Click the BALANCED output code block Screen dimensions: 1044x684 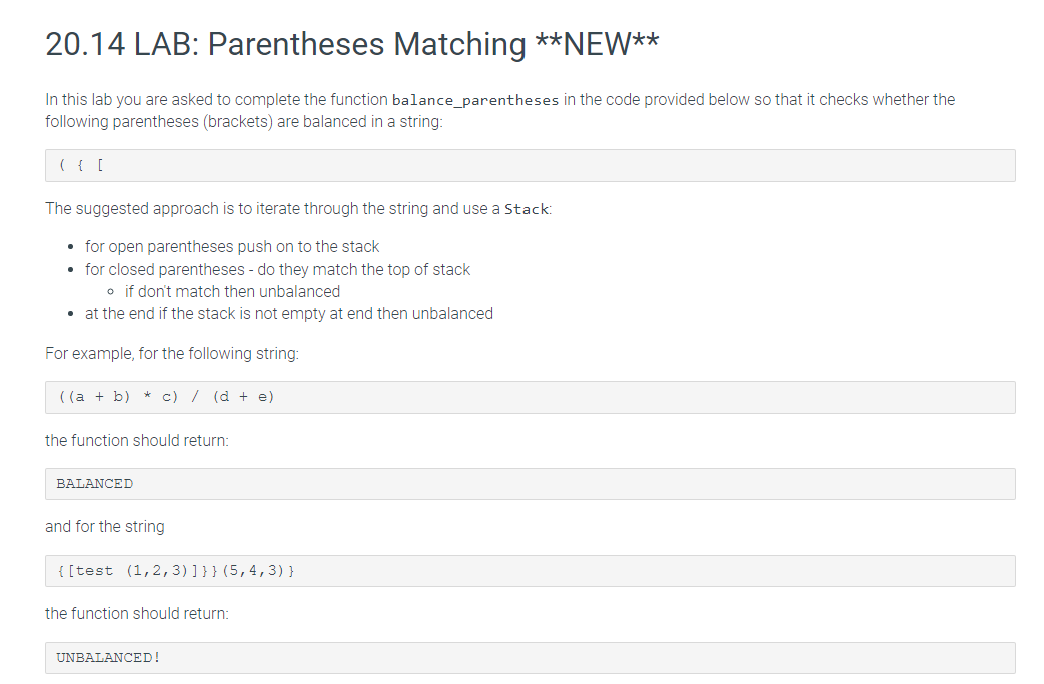pyautogui.click(x=530, y=484)
